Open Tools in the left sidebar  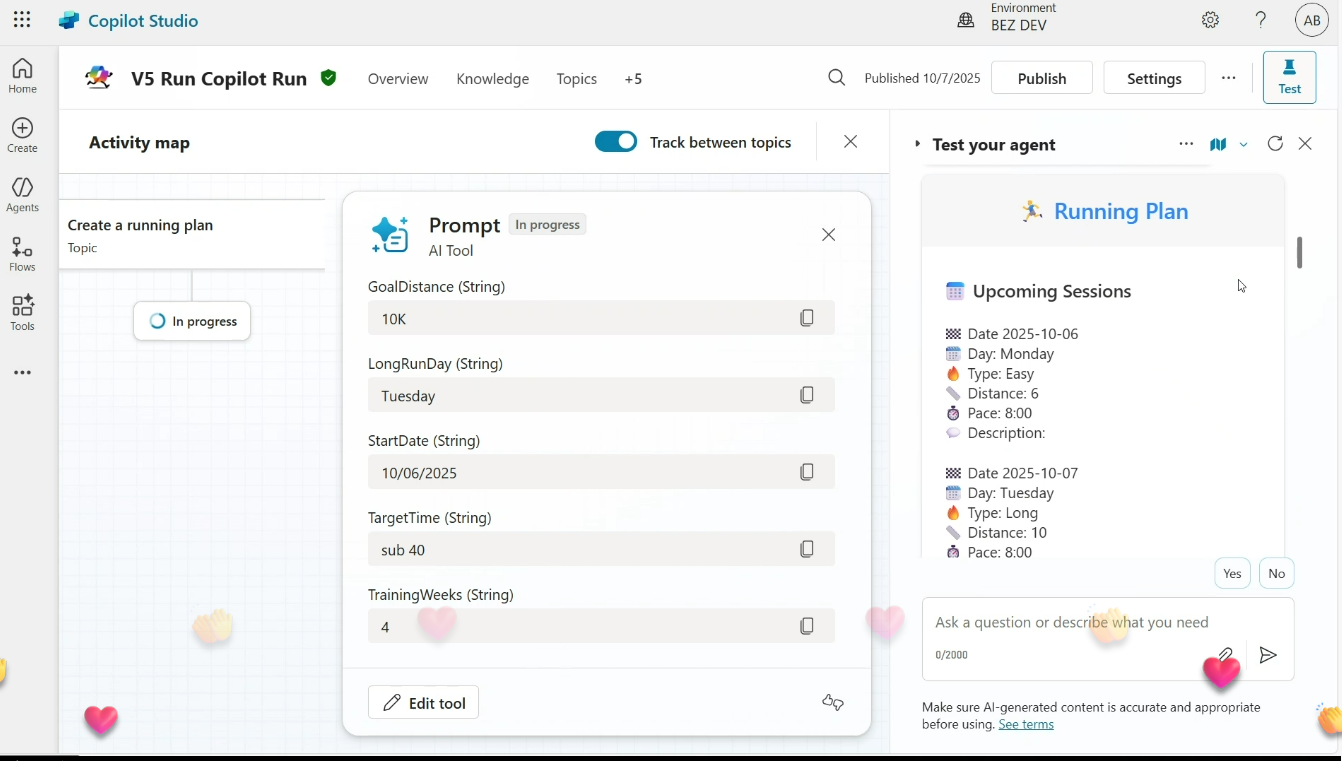click(x=22, y=313)
